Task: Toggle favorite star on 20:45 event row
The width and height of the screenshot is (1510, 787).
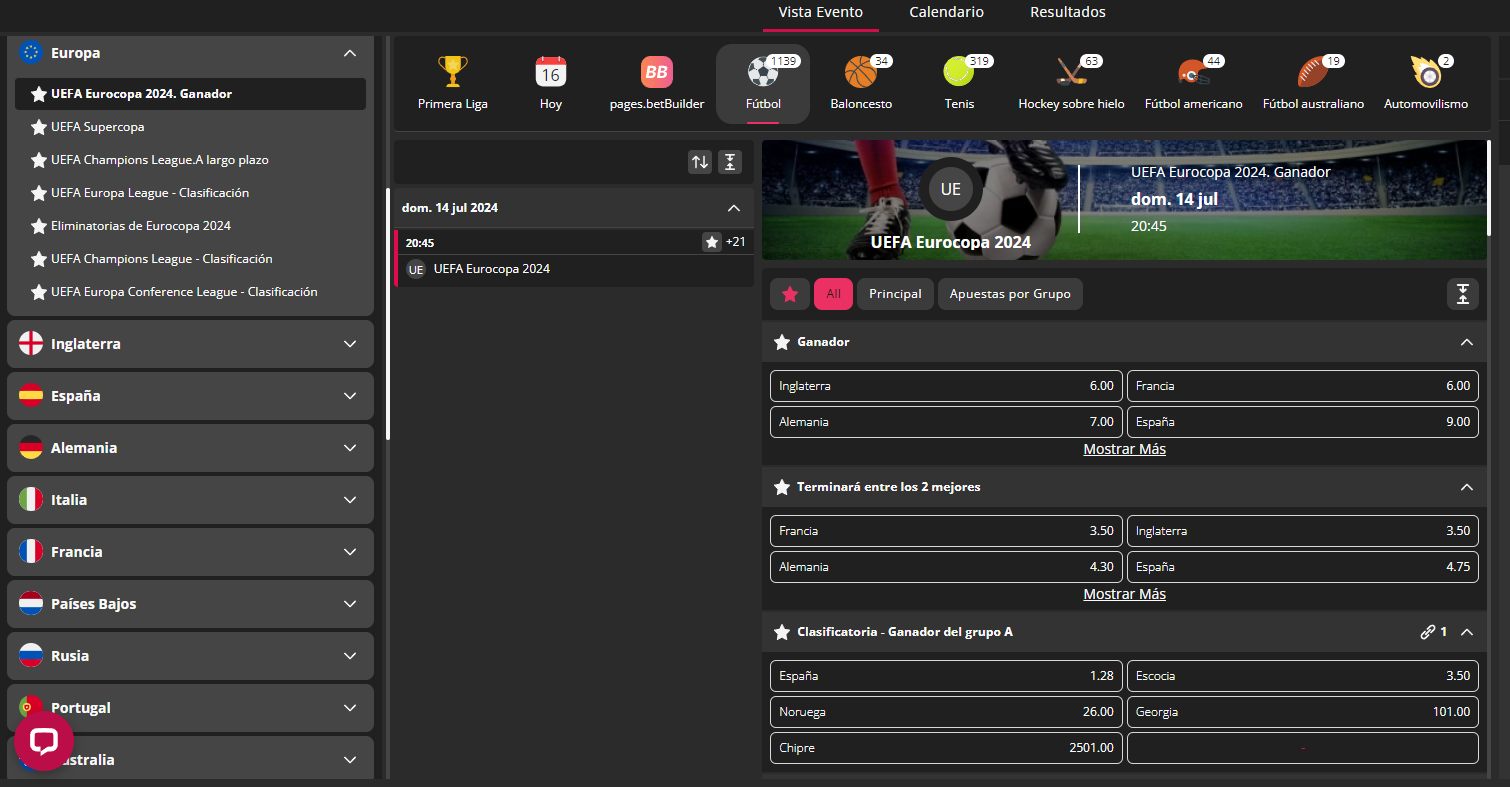Action: (x=711, y=242)
